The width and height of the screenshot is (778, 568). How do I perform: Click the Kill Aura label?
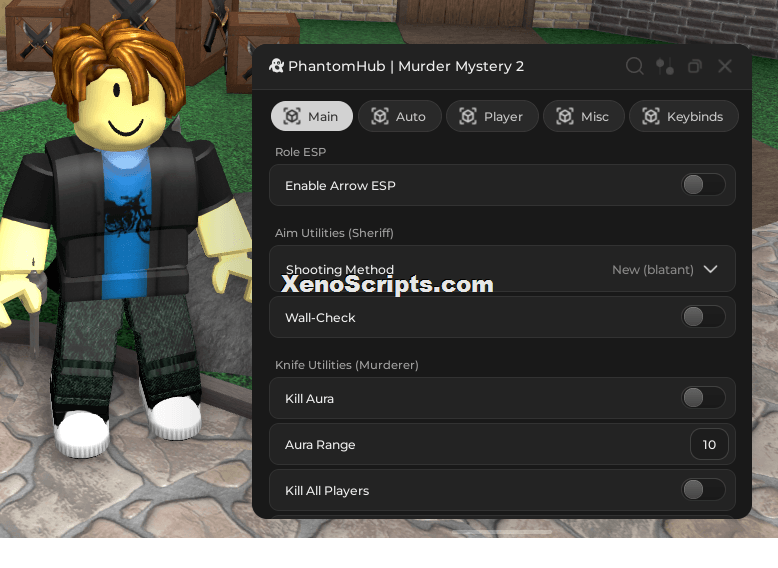click(309, 399)
